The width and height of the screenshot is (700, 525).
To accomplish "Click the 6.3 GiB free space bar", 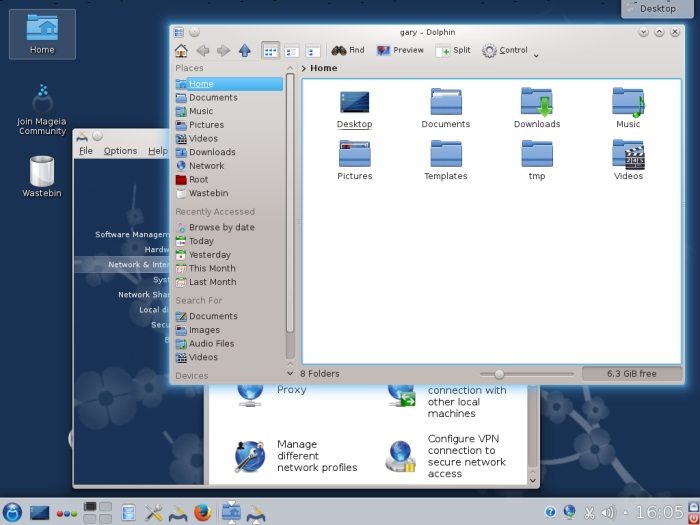I will click(x=632, y=374).
